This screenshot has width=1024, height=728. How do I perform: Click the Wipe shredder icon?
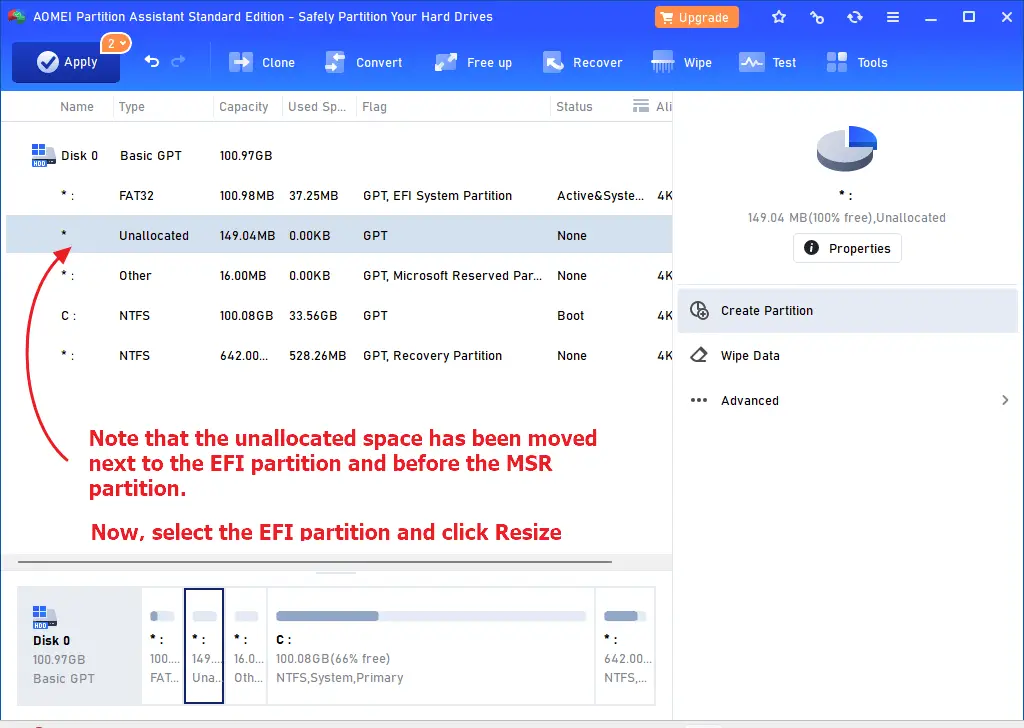coord(662,63)
